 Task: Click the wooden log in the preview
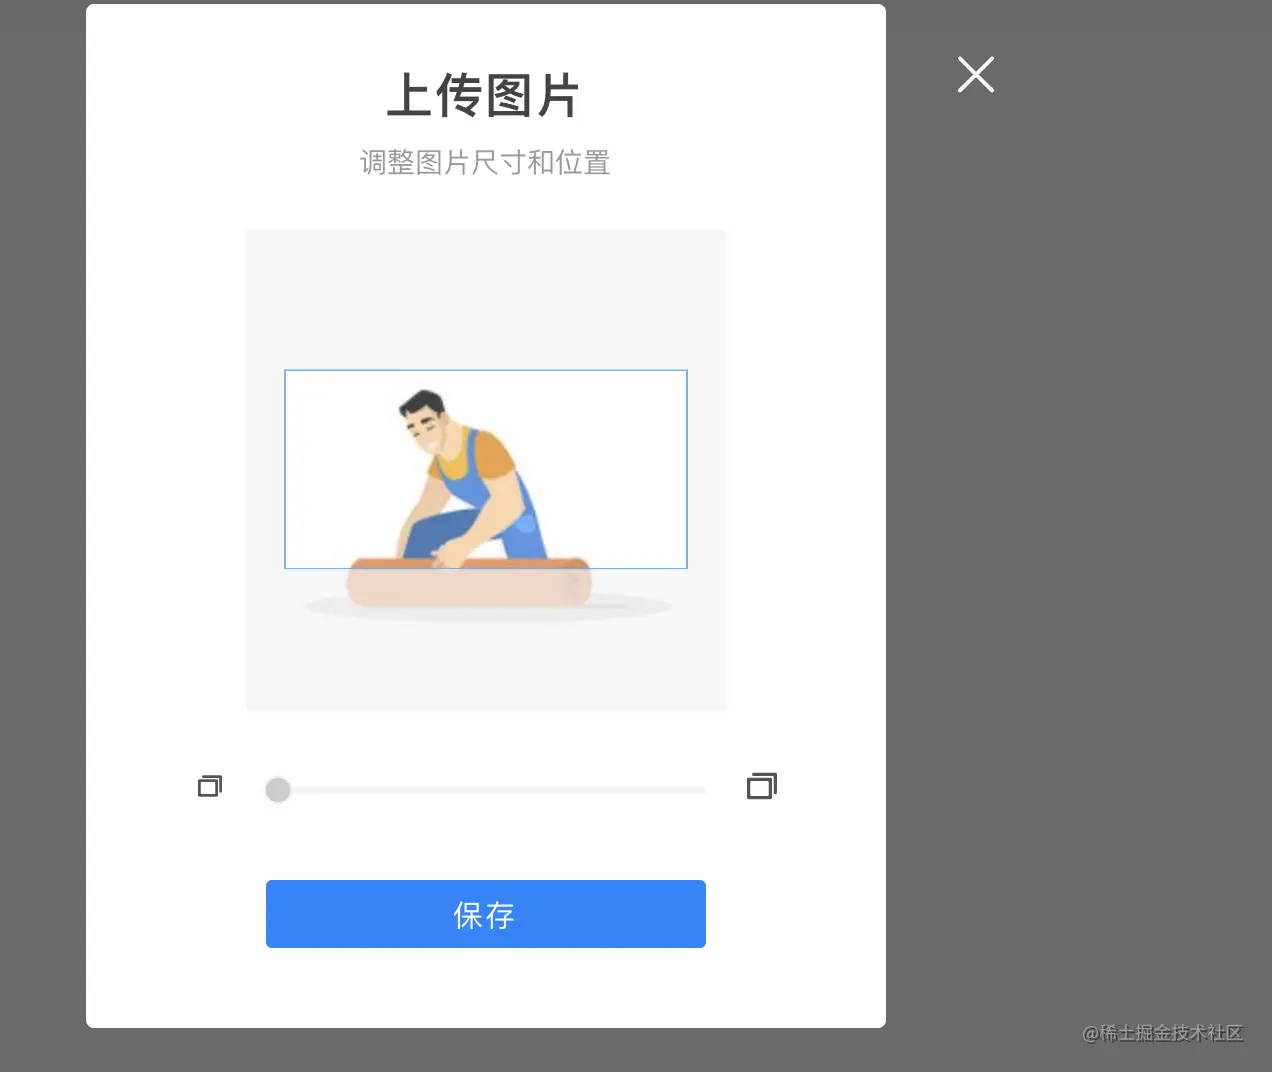(469, 583)
